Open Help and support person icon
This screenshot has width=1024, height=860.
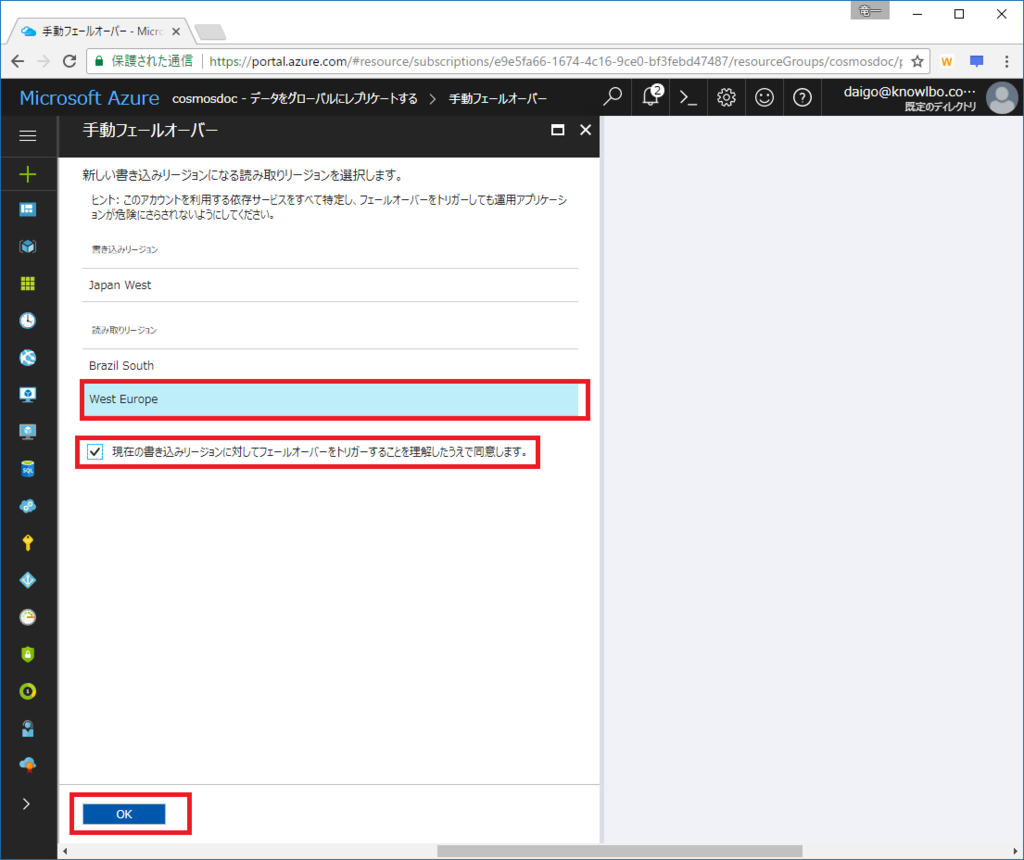point(27,728)
